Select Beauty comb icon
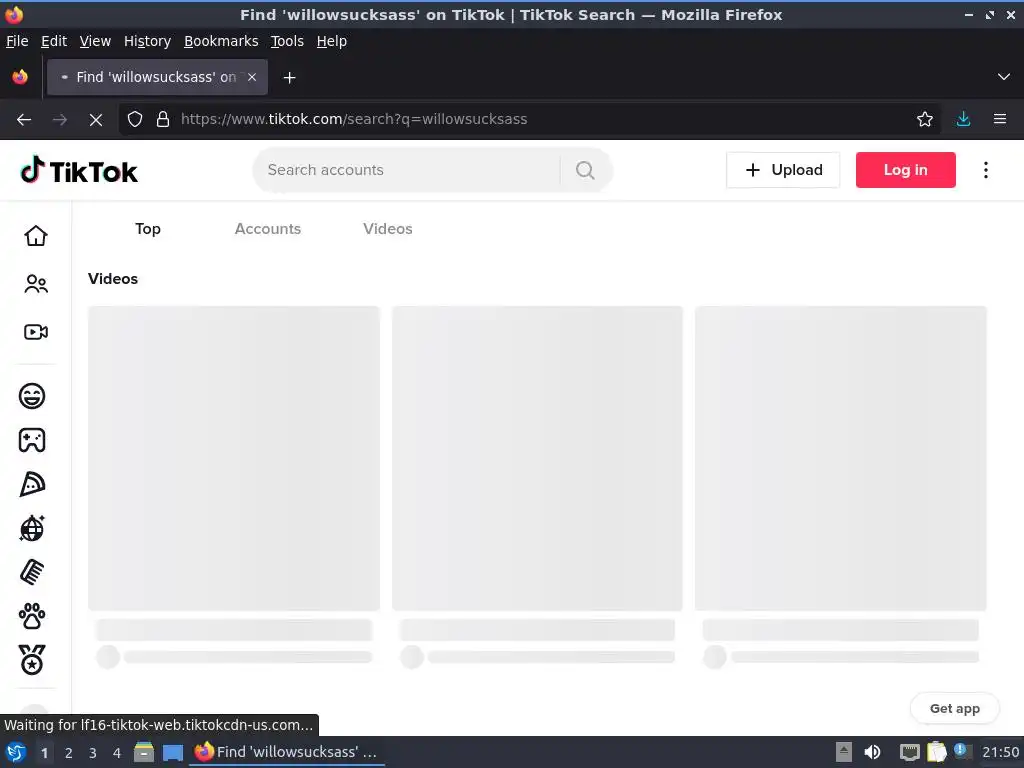The width and height of the screenshot is (1024, 768). [x=32, y=573]
